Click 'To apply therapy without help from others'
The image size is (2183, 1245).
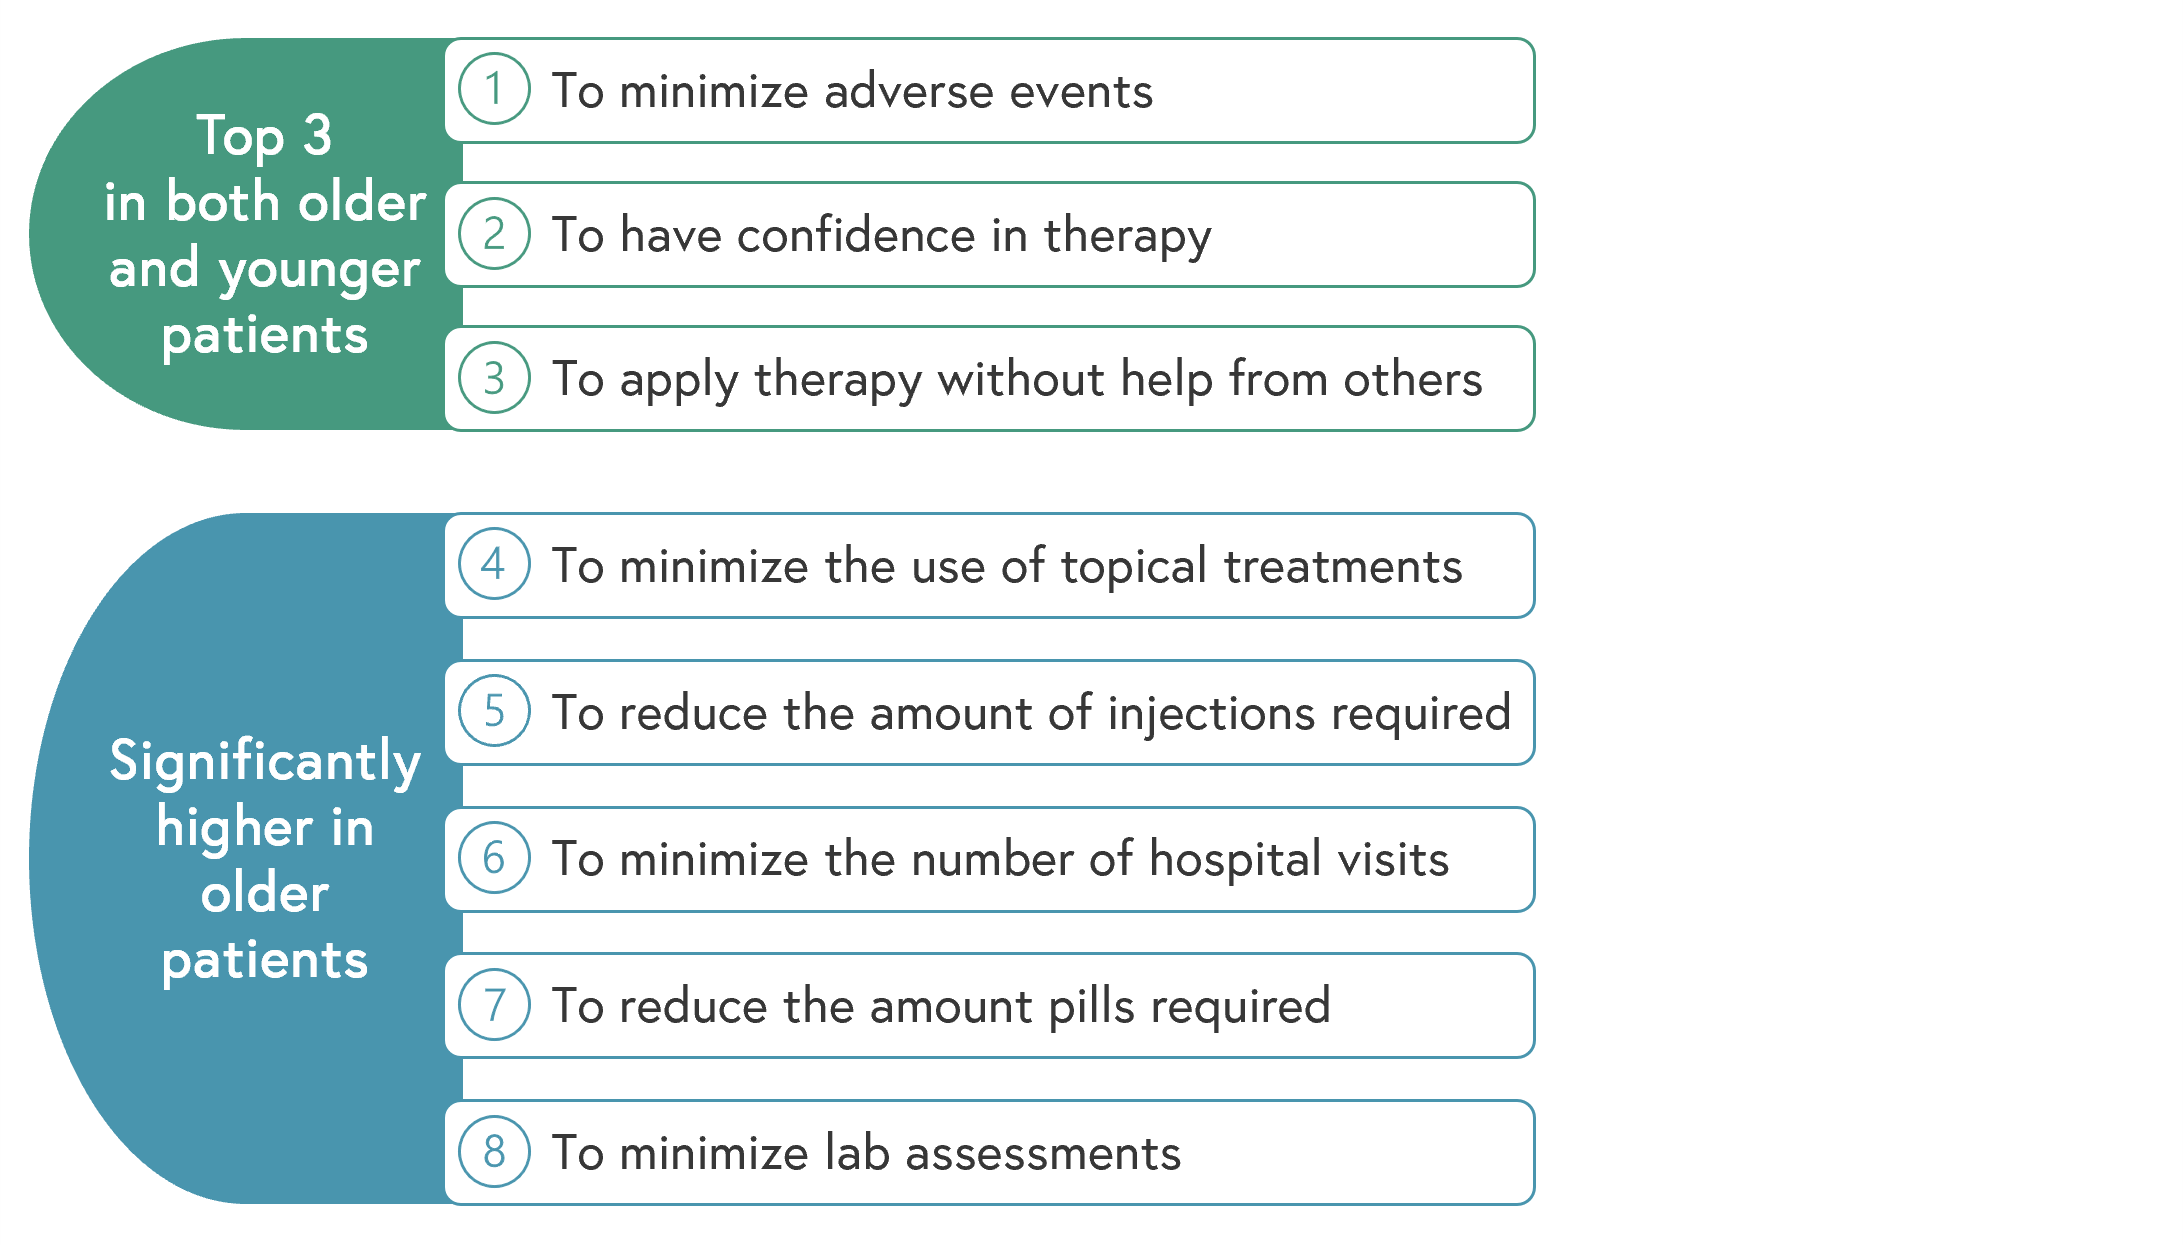coord(1017,380)
